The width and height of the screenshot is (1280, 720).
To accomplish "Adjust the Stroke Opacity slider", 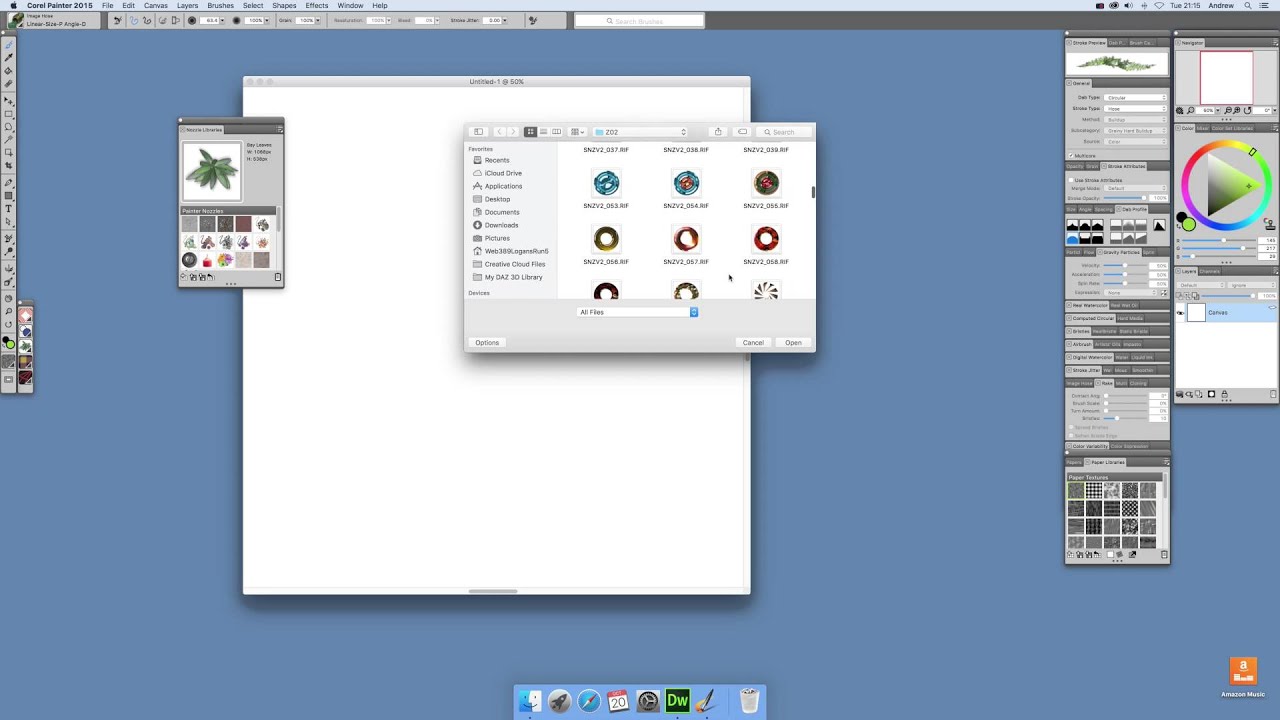I will (x=1124, y=198).
